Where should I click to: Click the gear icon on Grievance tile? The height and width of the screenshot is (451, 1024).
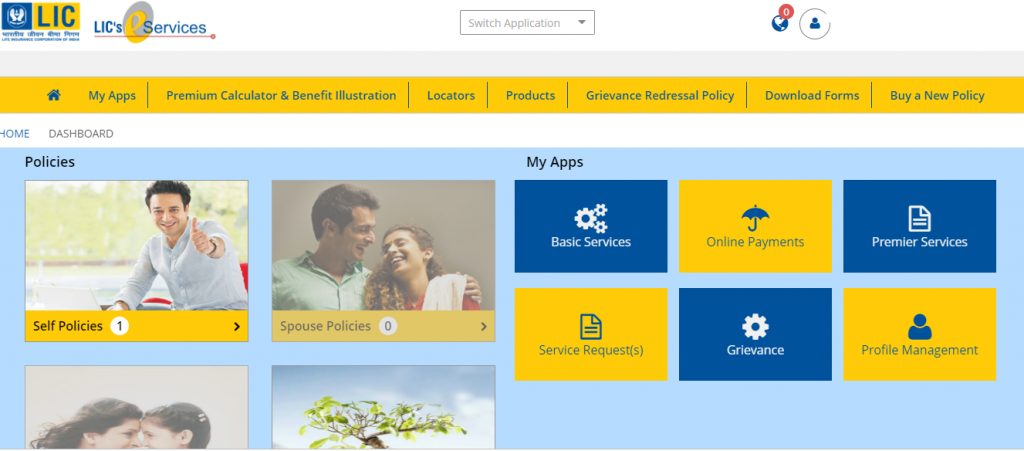point(755,327)
